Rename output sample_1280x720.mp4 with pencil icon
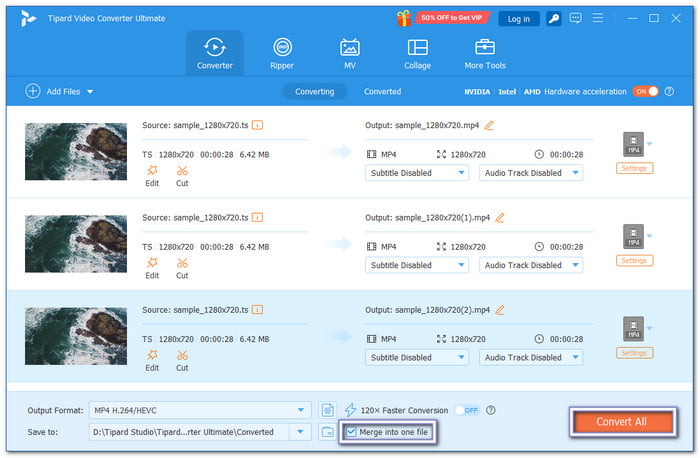 (x=489, y=125)
